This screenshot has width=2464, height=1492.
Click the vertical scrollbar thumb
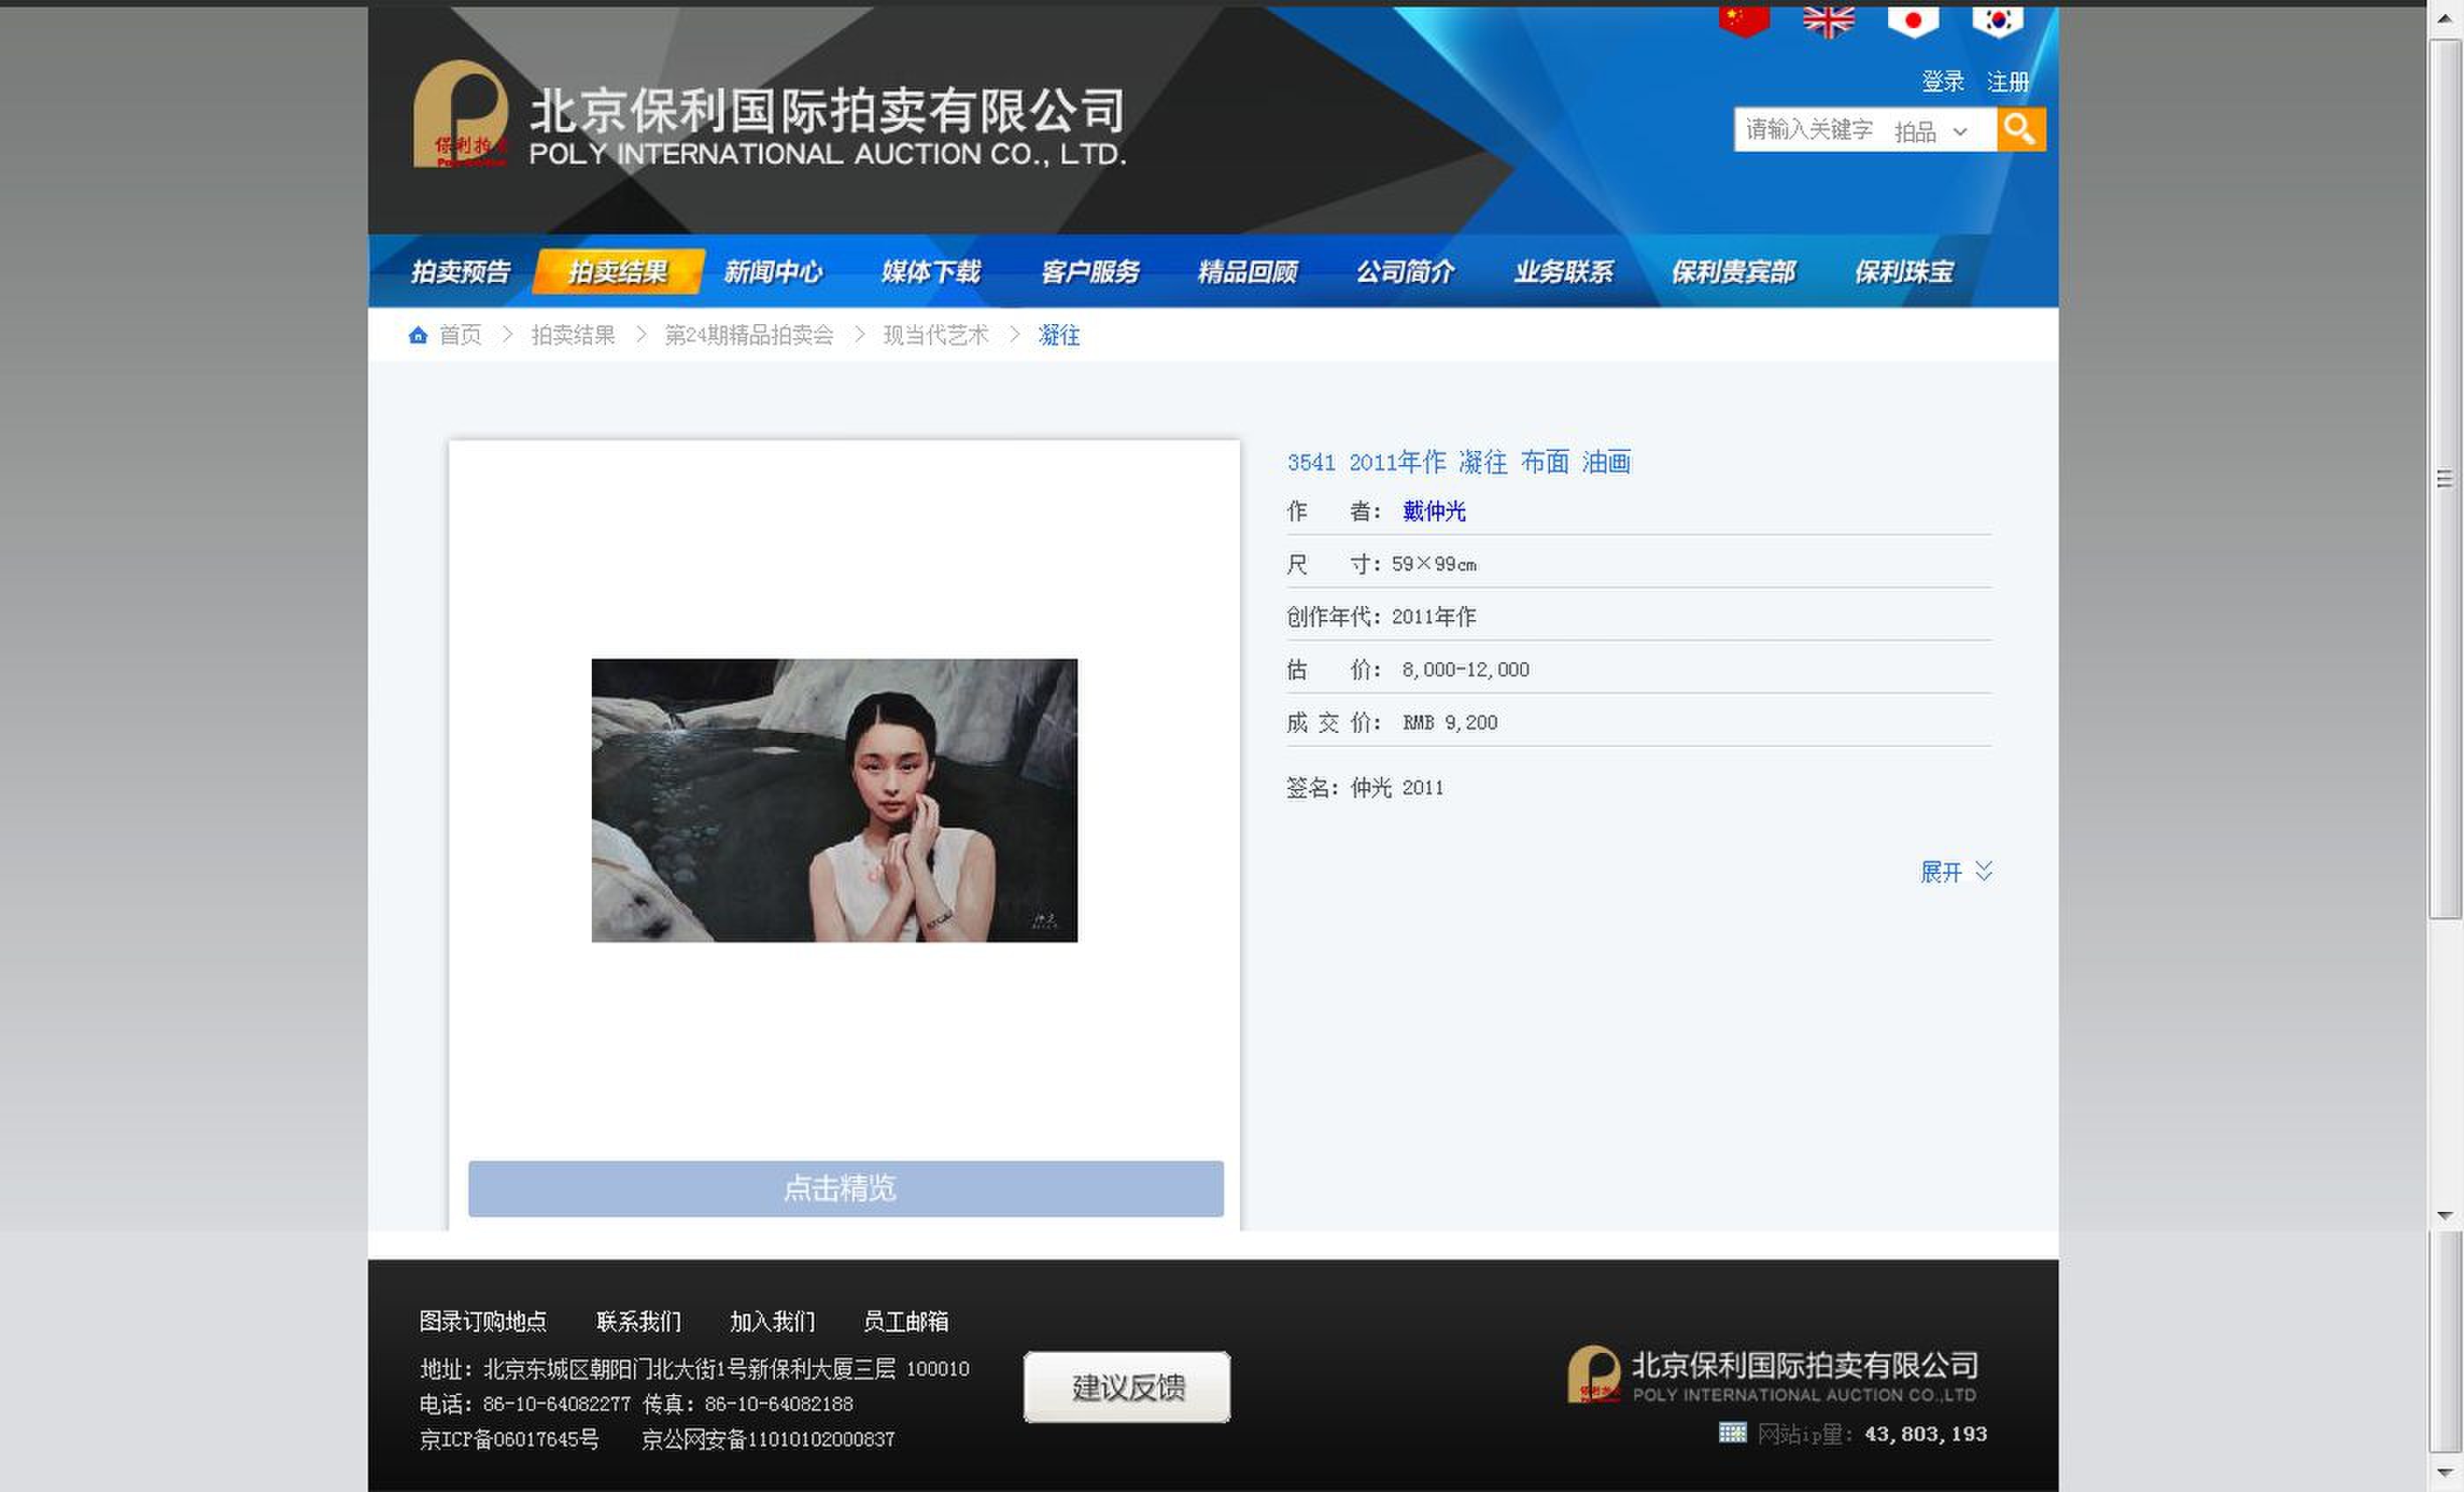[2445, 479]
